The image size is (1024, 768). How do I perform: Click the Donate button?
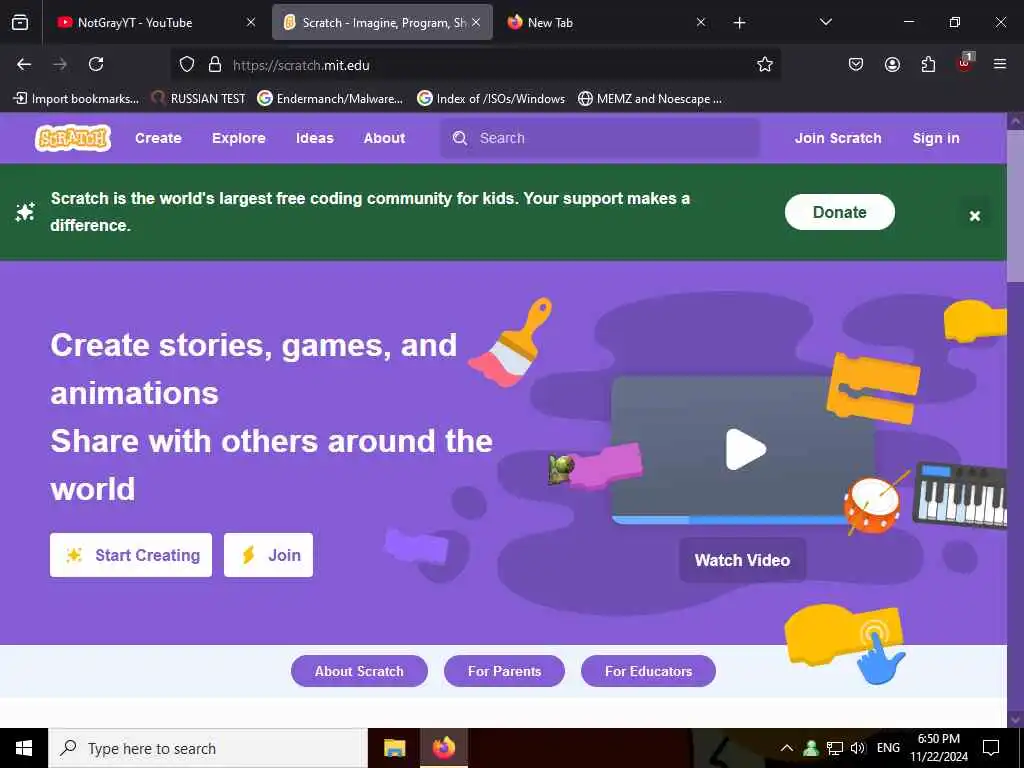point(839,212)
